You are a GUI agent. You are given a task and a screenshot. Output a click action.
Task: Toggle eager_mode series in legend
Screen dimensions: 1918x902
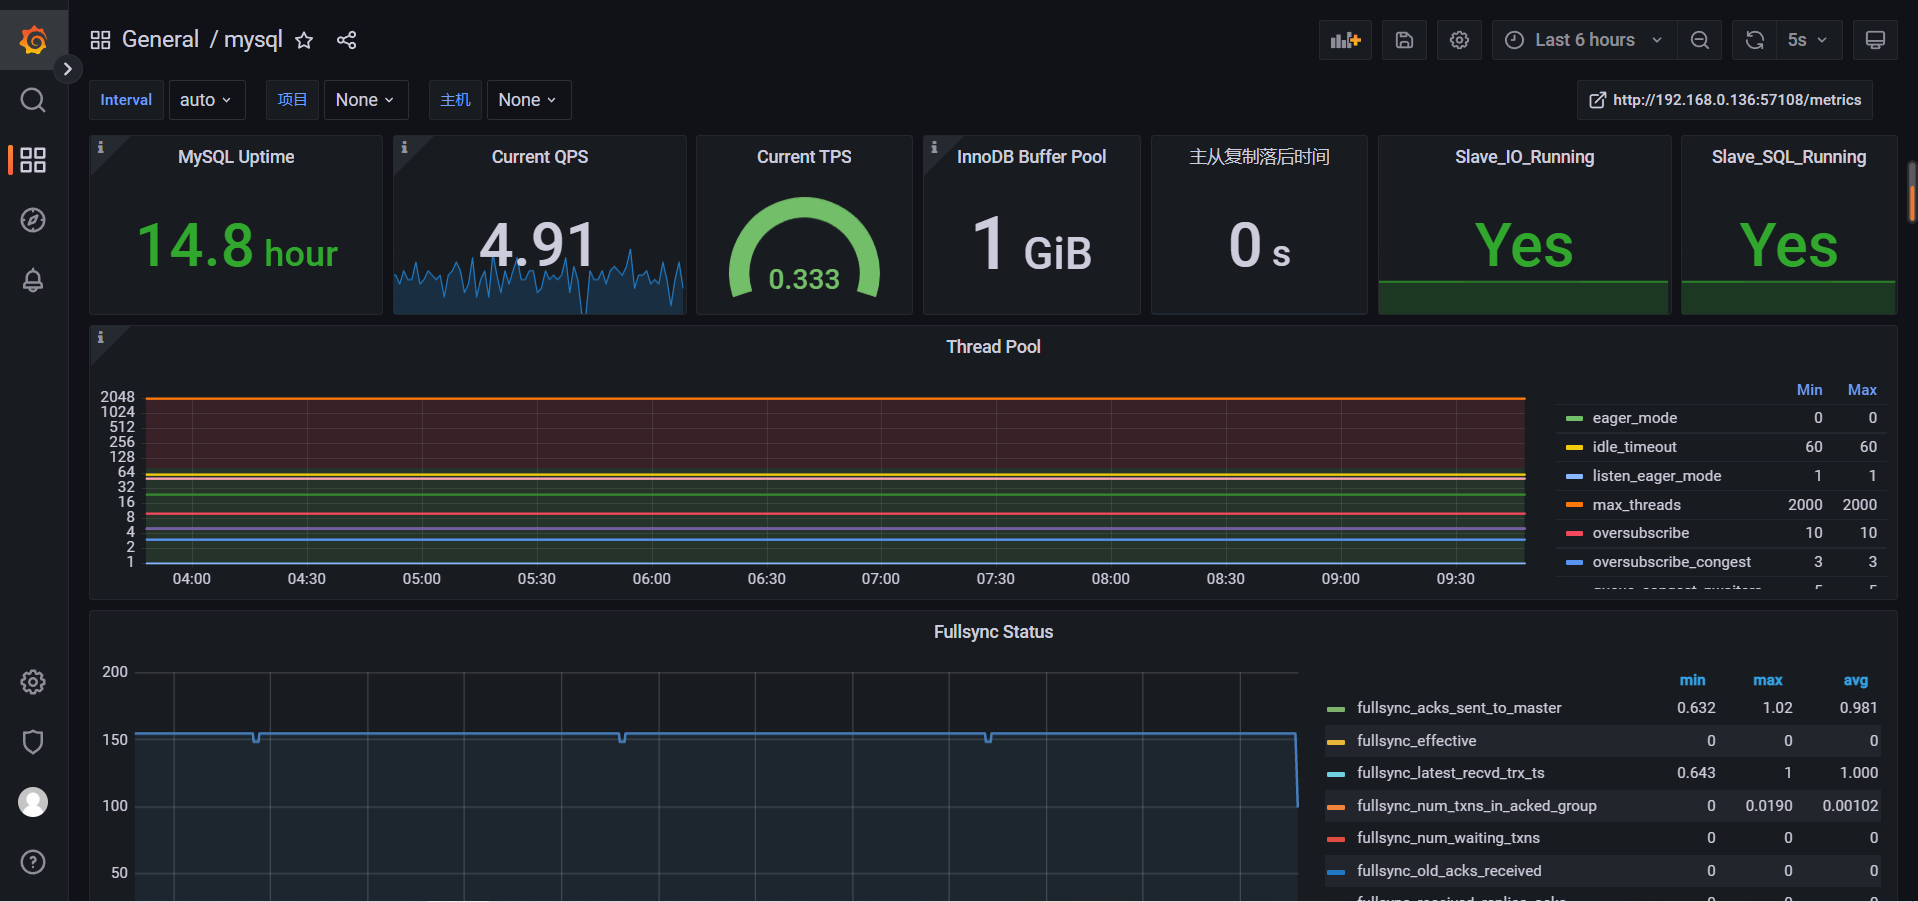[1634, 418]
